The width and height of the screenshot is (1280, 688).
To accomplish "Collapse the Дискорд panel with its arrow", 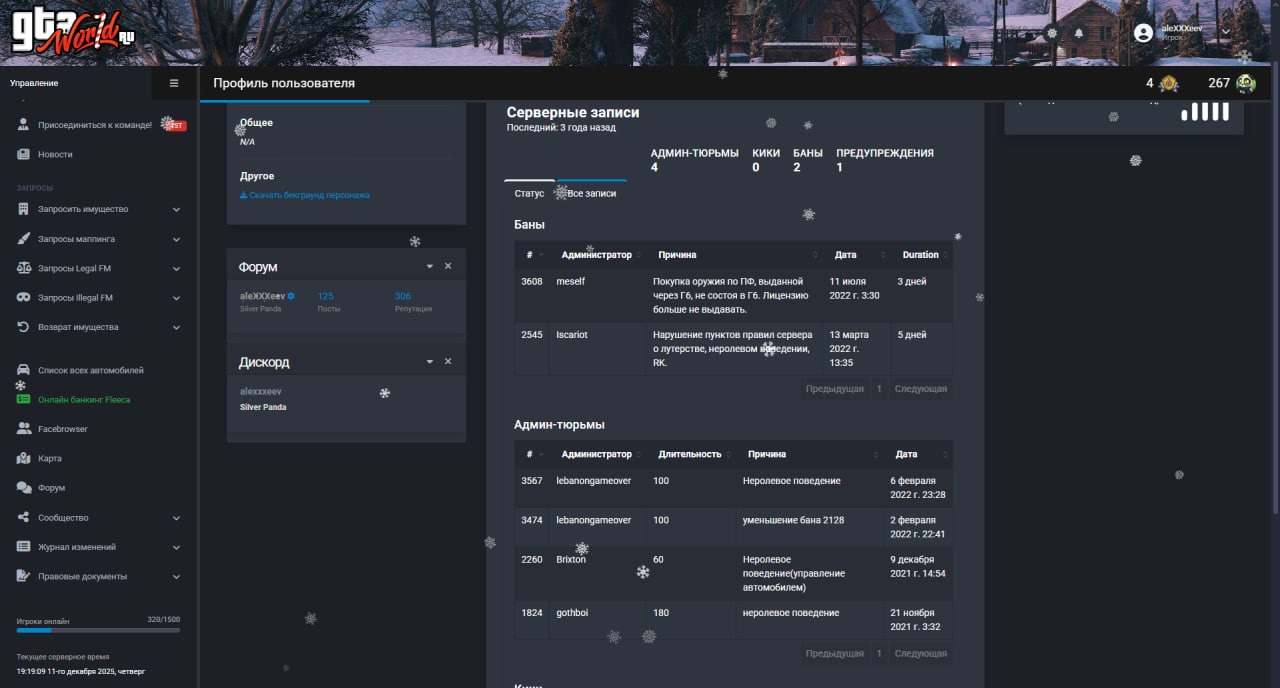I will [430, 361].
